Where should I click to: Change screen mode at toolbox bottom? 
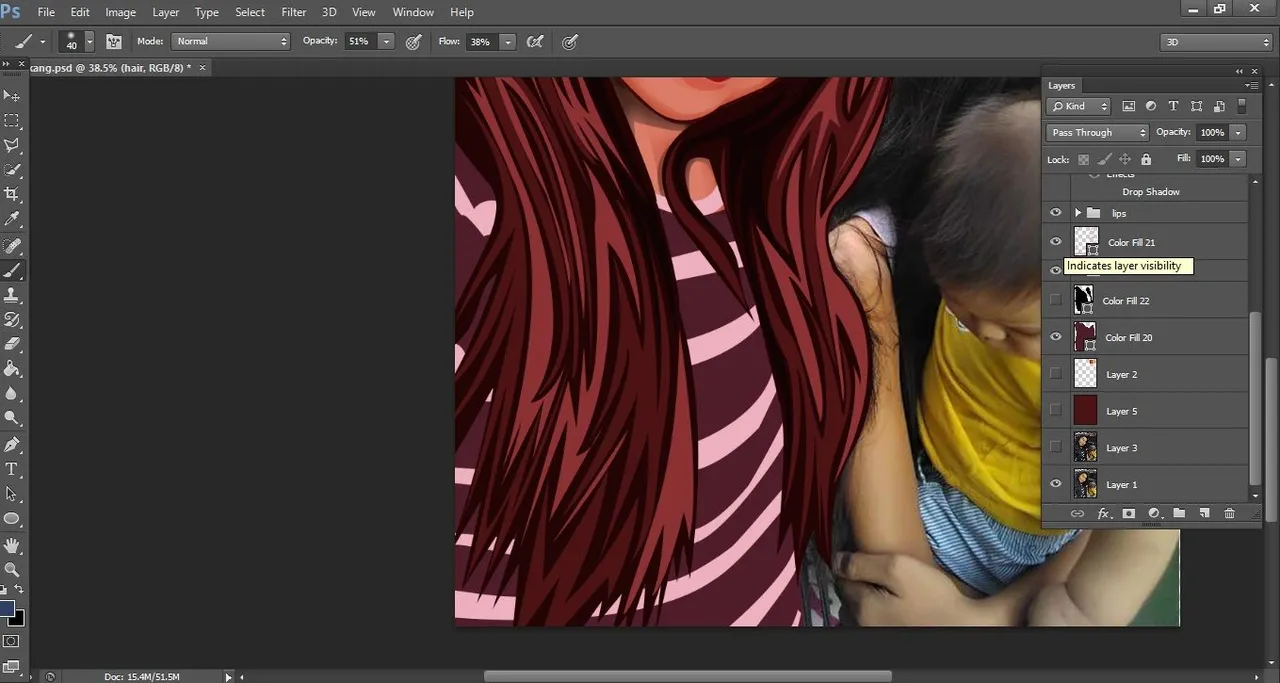coord(11,666)
